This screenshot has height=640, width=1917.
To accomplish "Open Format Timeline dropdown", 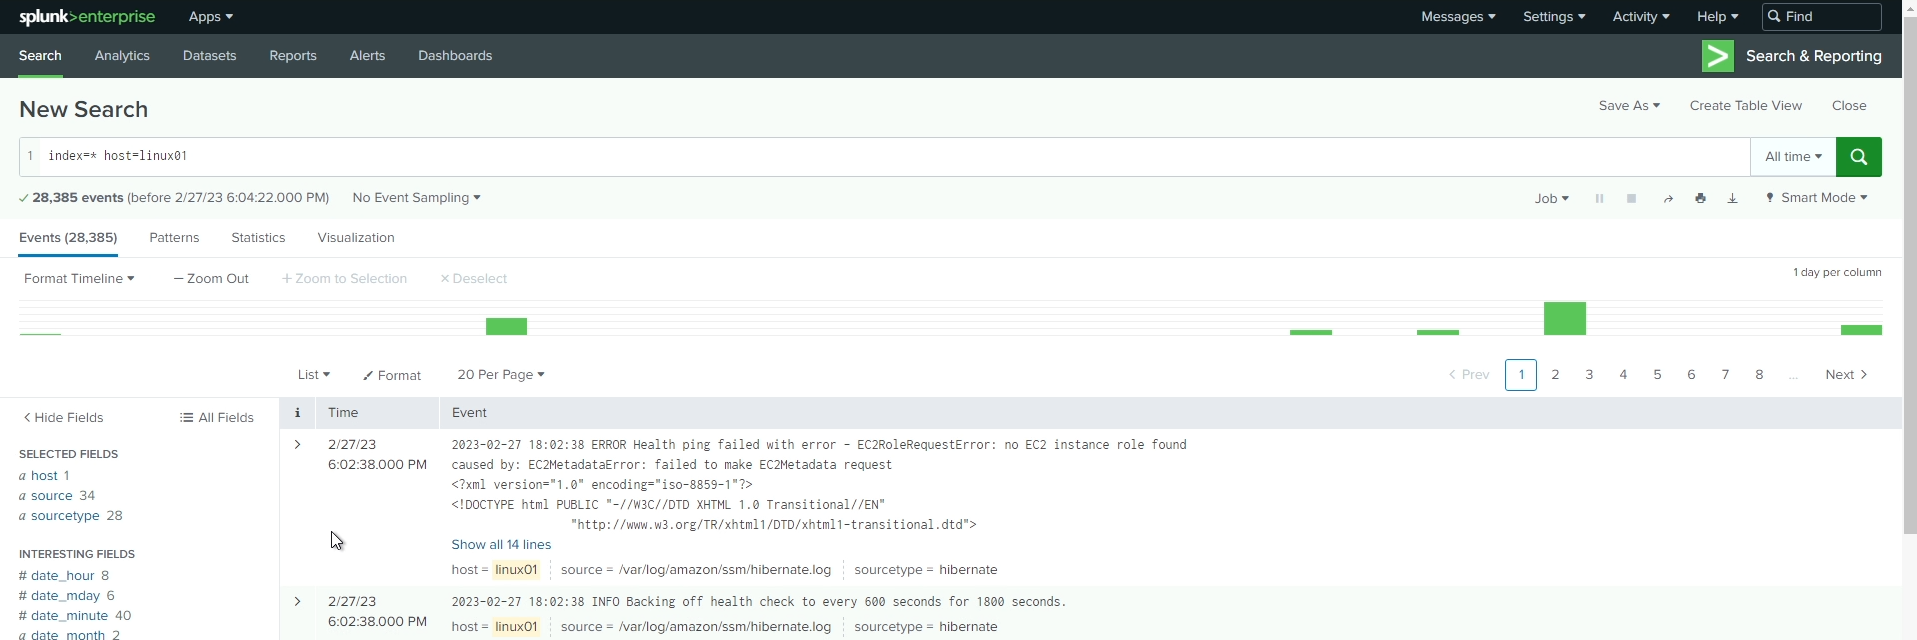I will click(79, 279).
